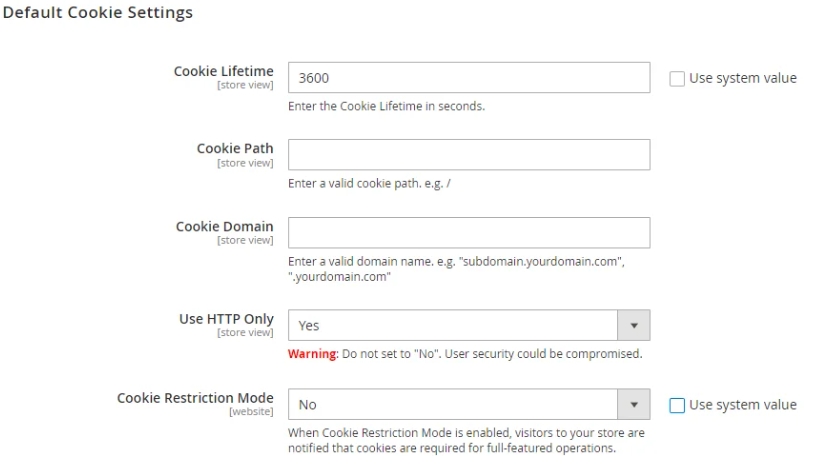Focus the Cookie Path text field

pos(468,155)
